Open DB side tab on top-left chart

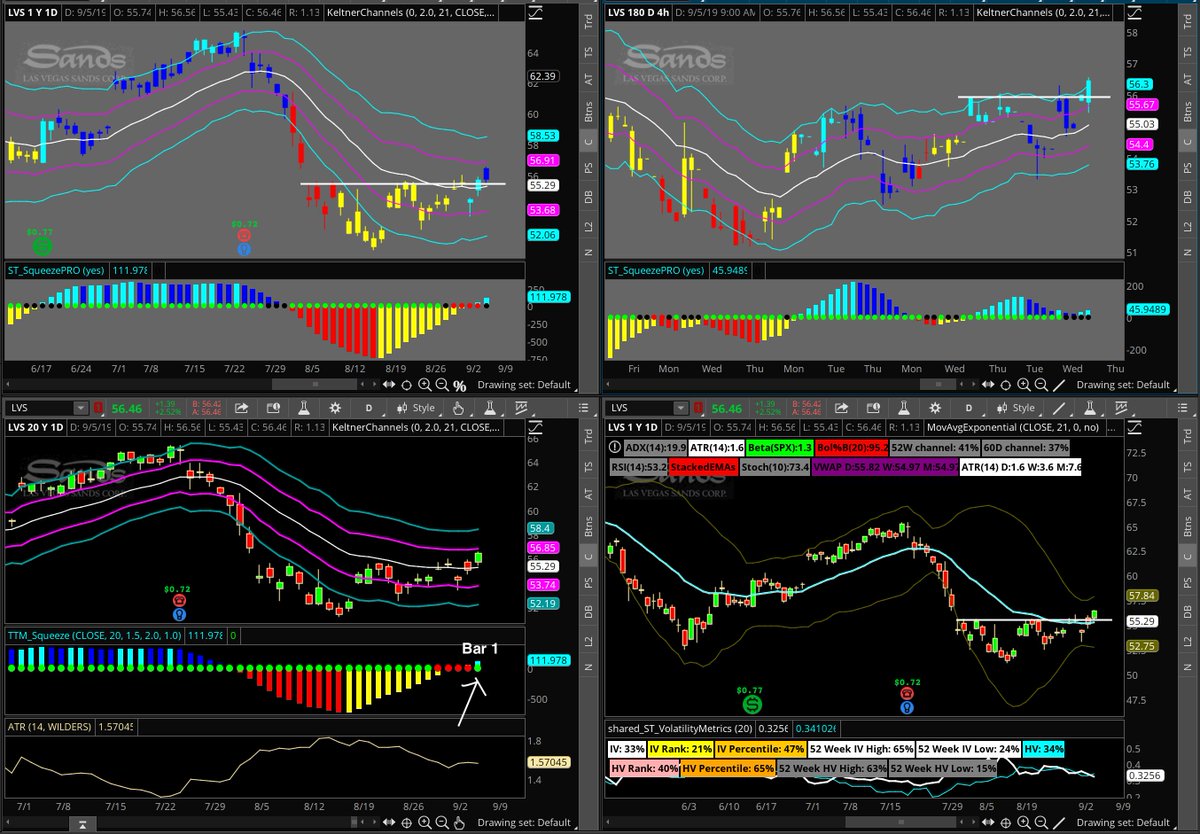tap(589, 198)
